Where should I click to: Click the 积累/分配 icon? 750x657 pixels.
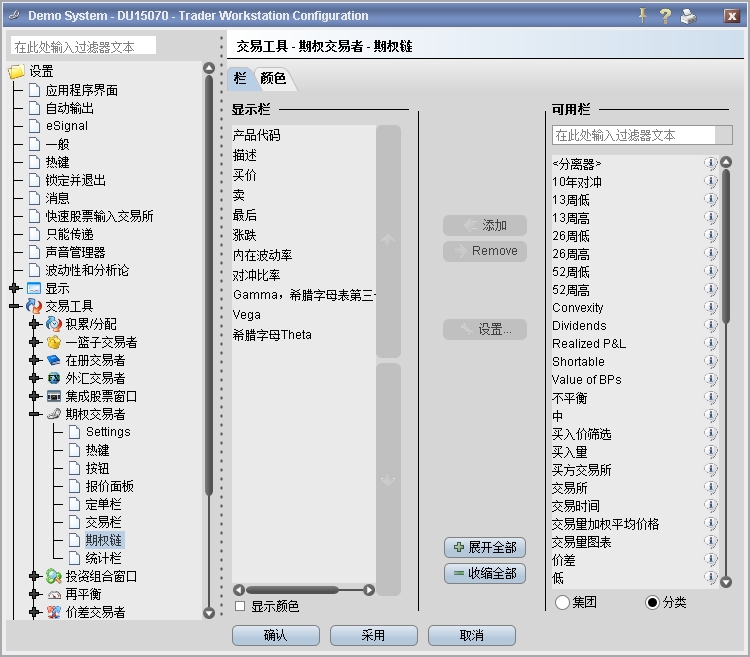pyautogui.click(x=54, y=324)
